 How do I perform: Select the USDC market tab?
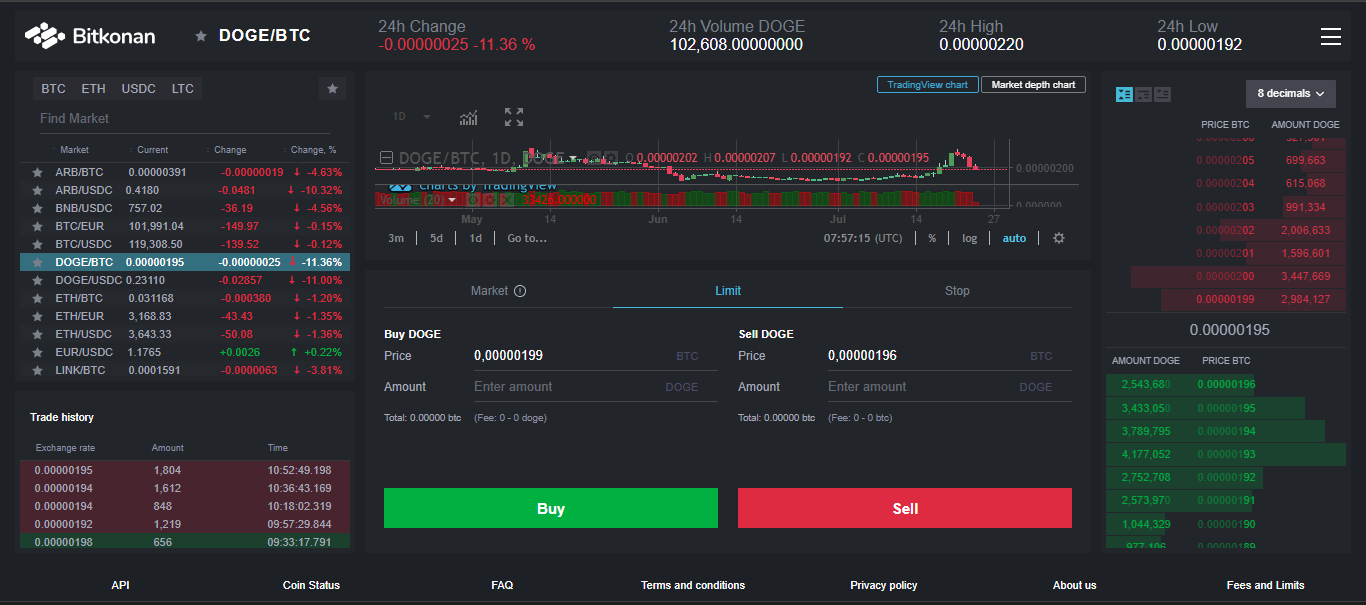[x=139, y=89]
